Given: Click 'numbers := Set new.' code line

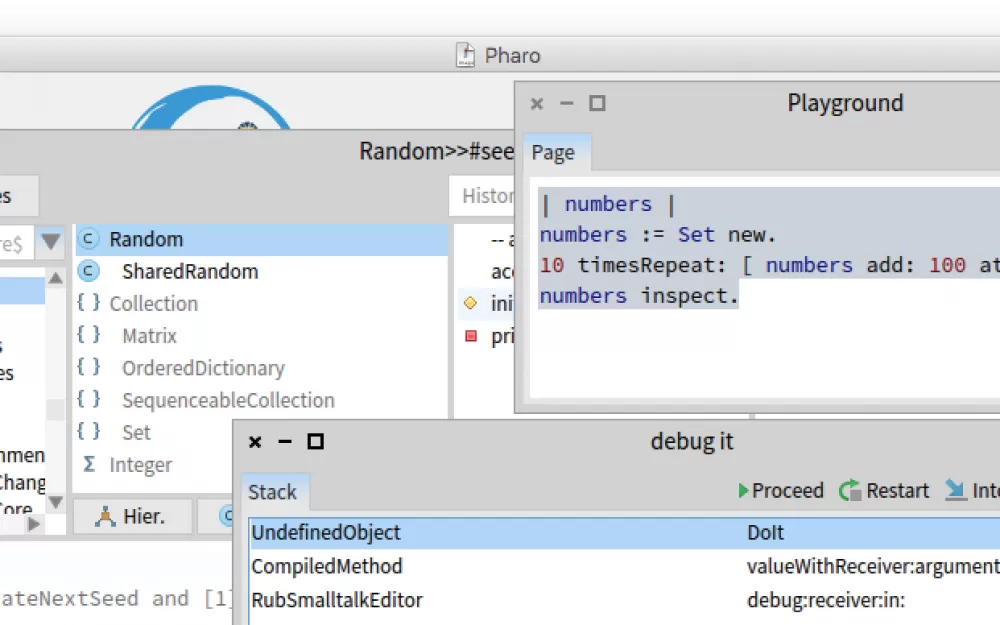Looking at the screenshot, I should coord(658,235).
